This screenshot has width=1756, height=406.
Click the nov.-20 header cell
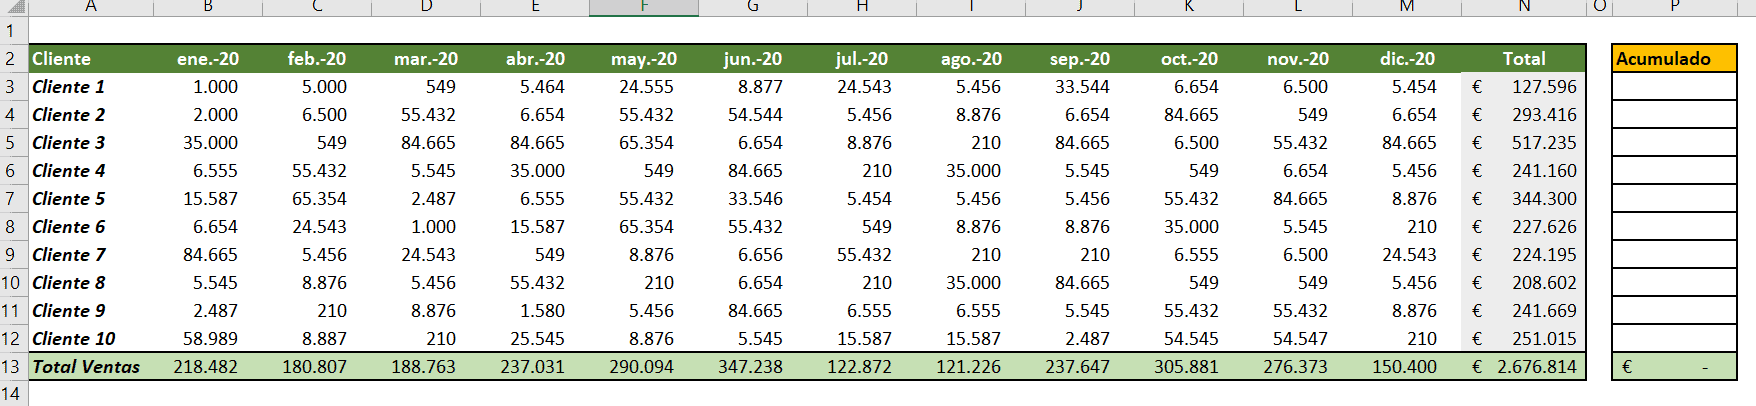1298,58
